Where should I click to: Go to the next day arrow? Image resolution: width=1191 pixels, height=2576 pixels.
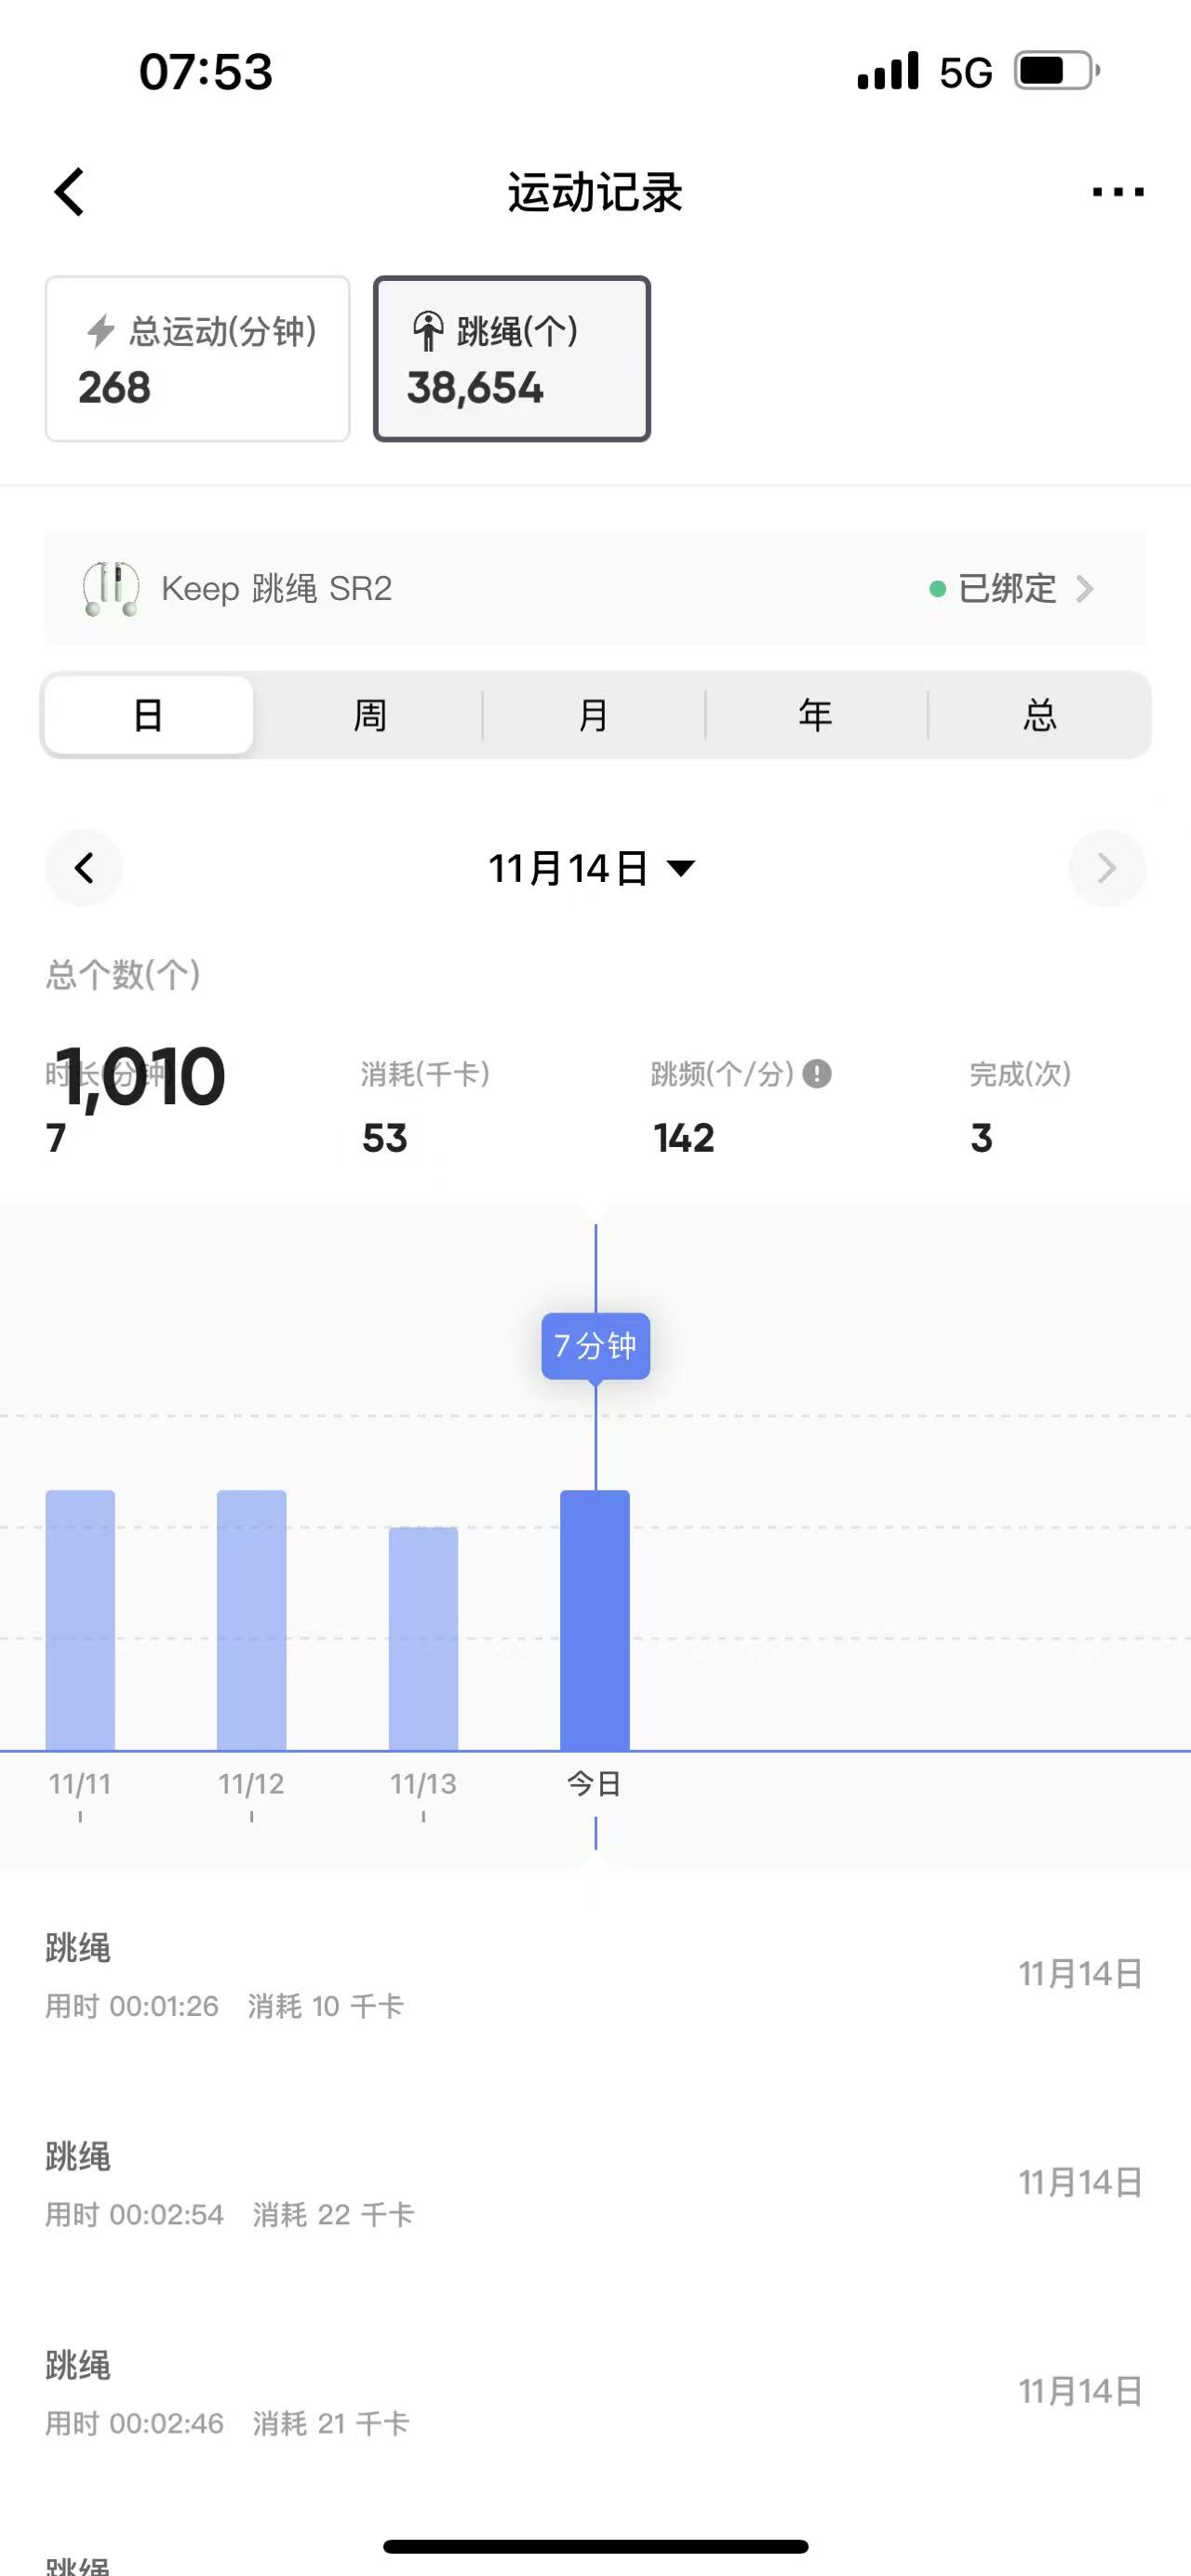click(x=1106, y=868)
